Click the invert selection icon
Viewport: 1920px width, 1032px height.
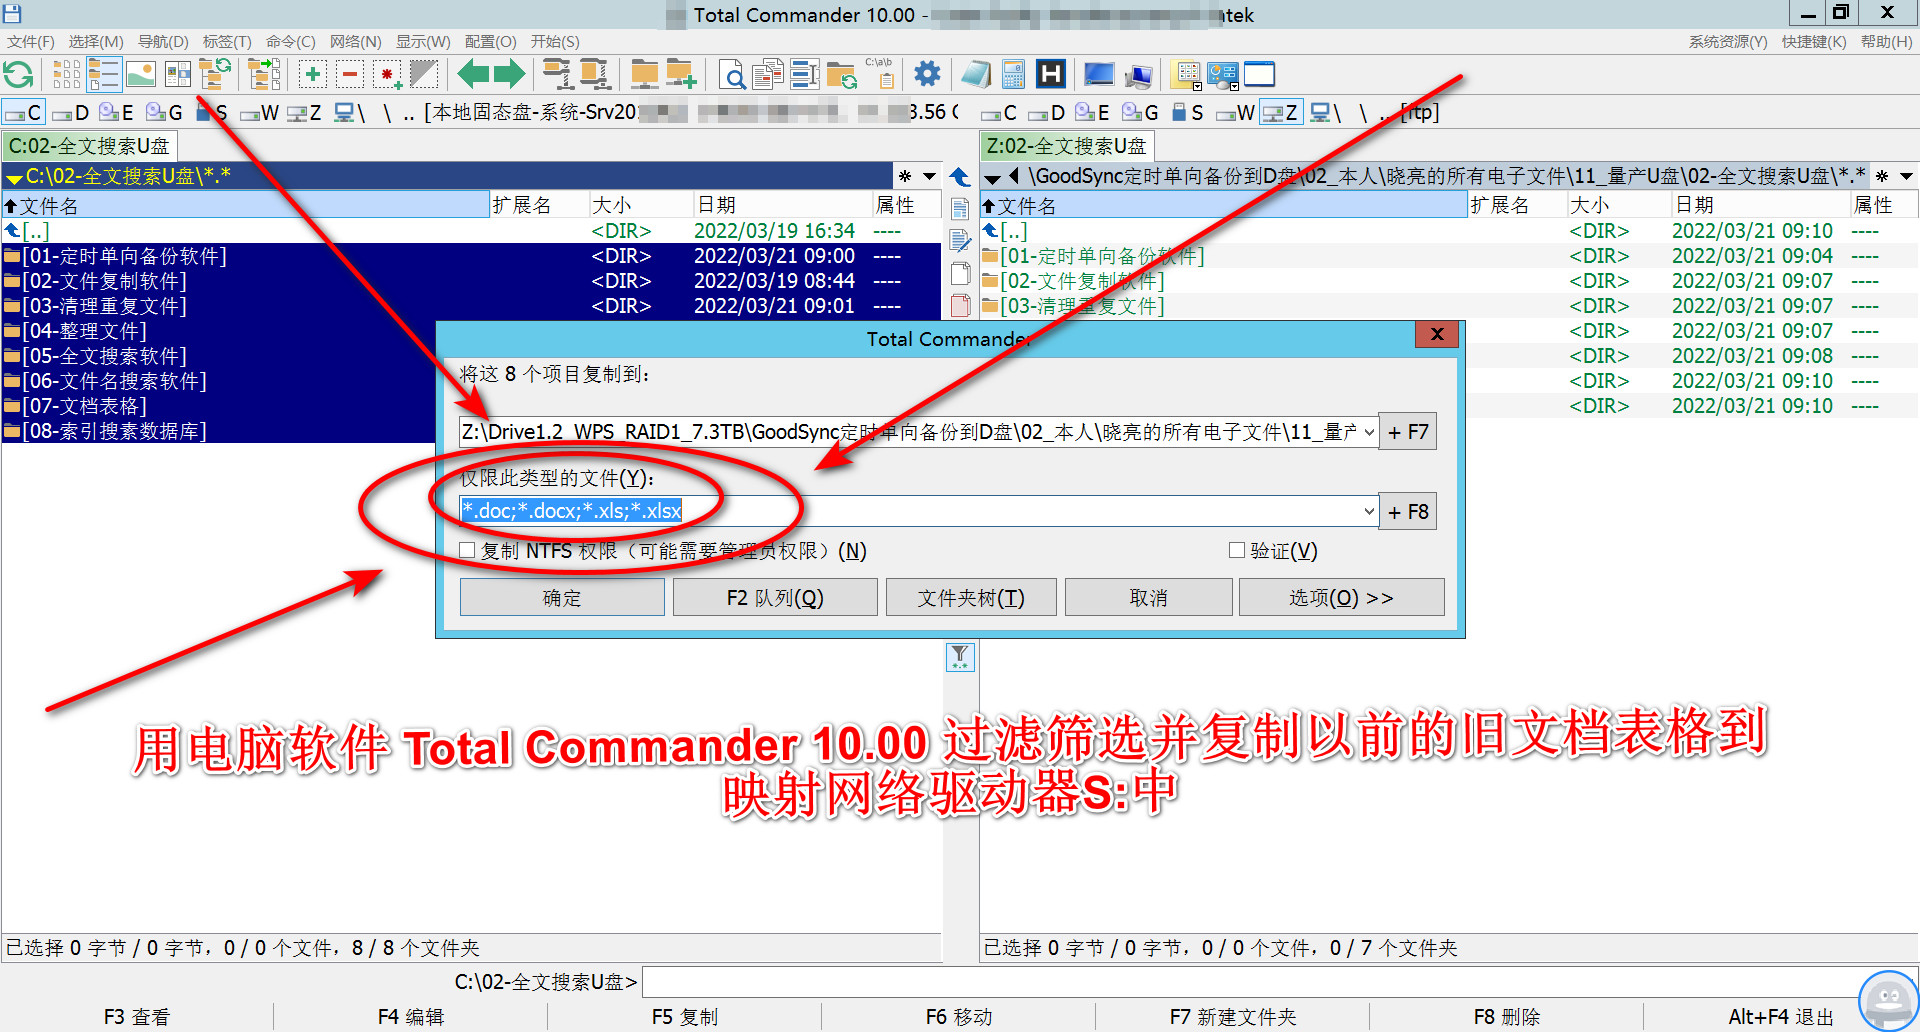click(424, 74)
